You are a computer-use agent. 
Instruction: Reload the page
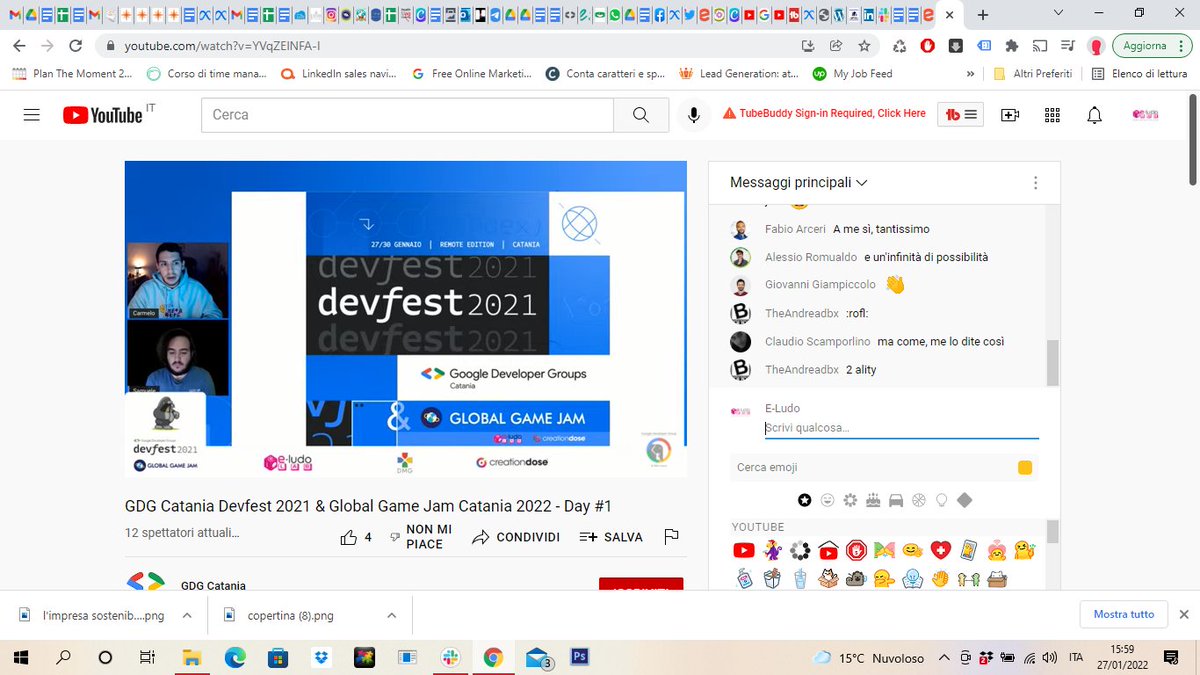tap(75, 46)
